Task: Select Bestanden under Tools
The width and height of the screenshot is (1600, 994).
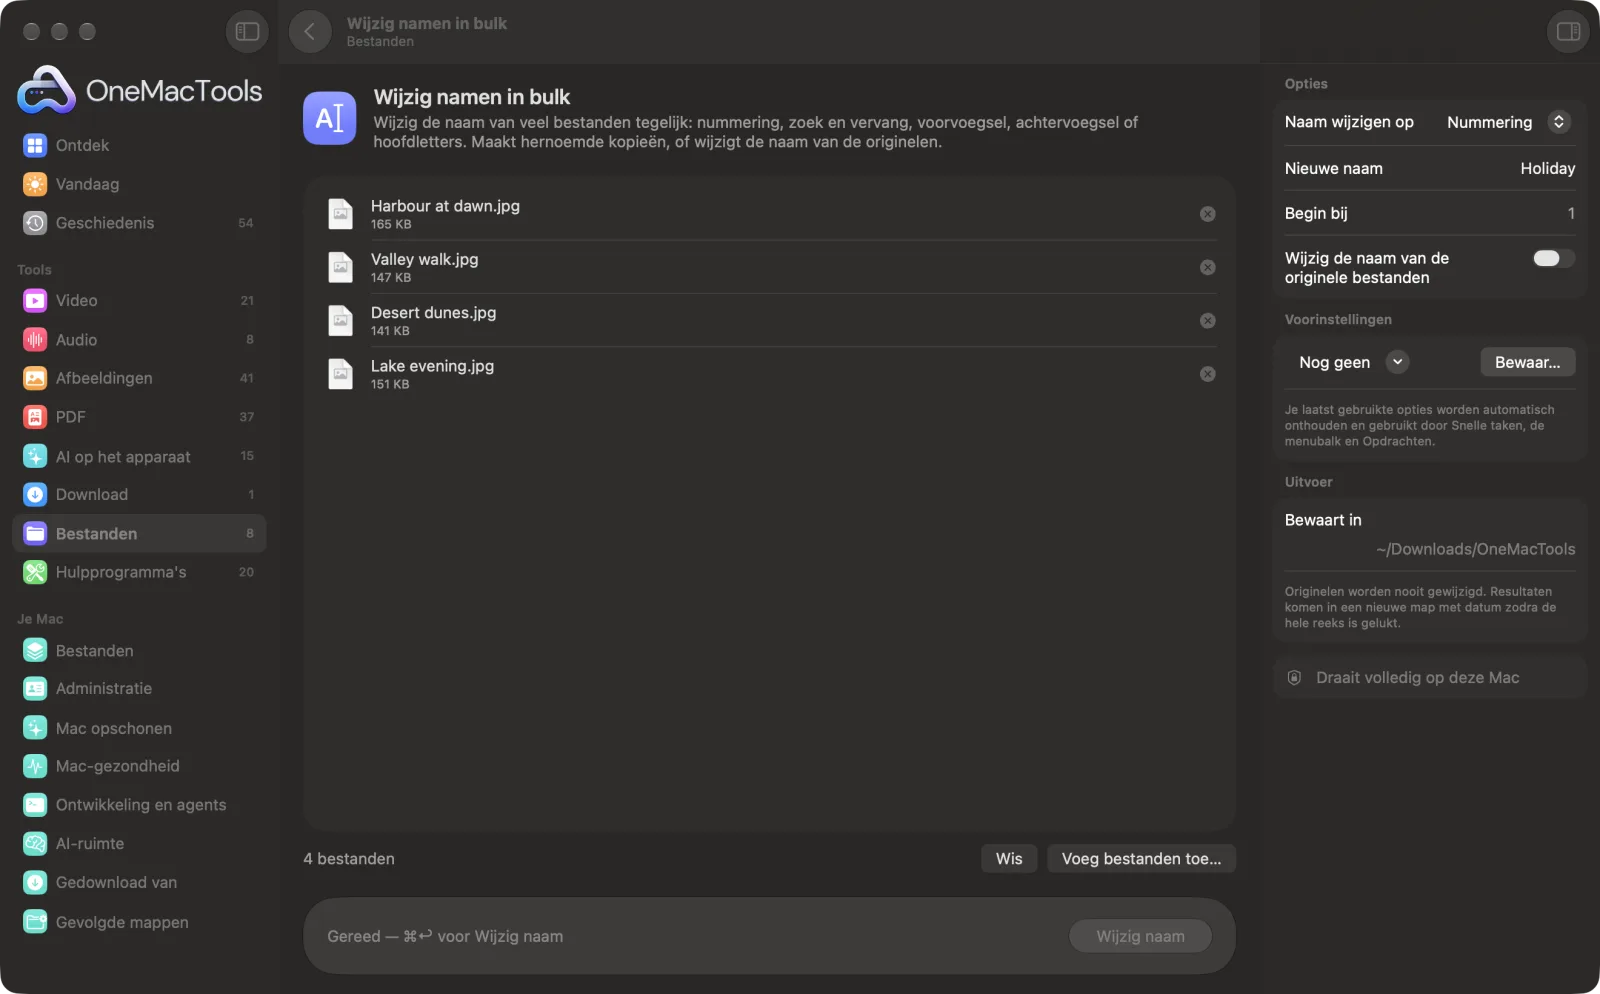Action: 139,534
